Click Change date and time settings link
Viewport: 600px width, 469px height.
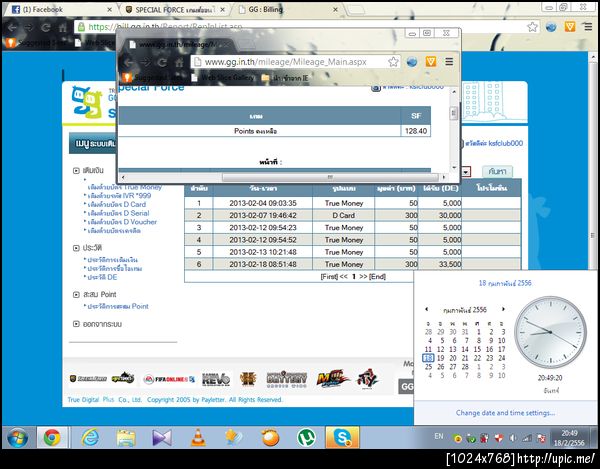coord(505,413)
